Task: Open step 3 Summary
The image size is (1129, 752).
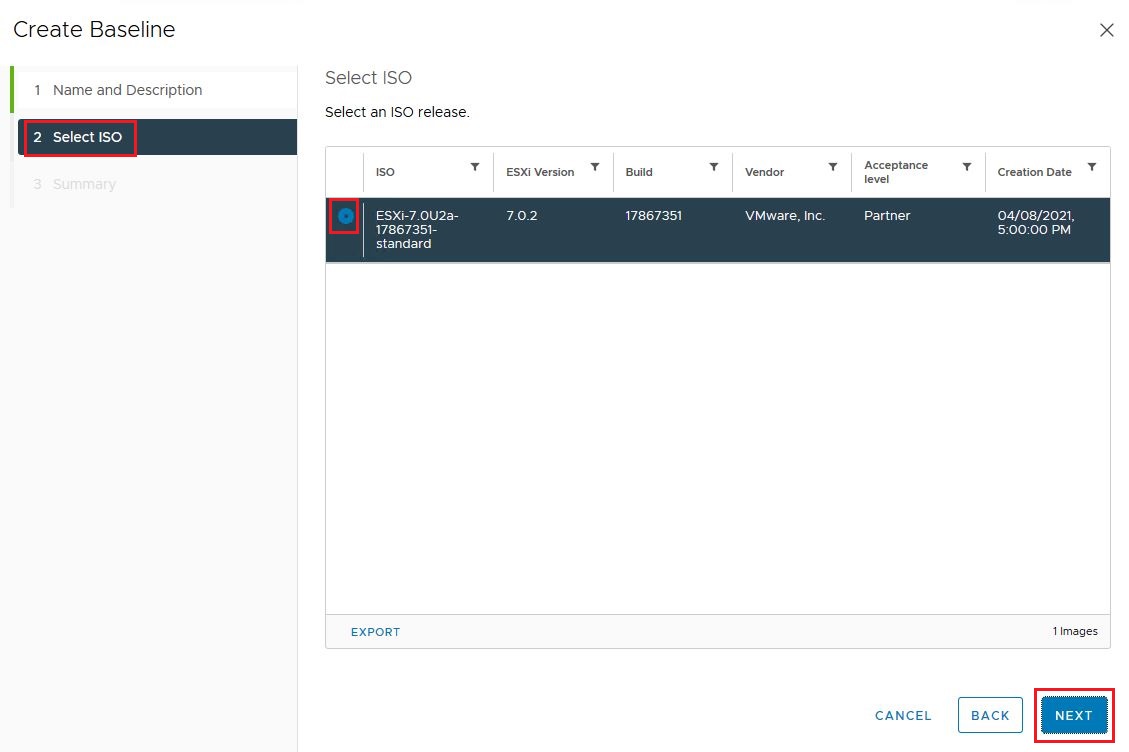Action: click(84, 184)
